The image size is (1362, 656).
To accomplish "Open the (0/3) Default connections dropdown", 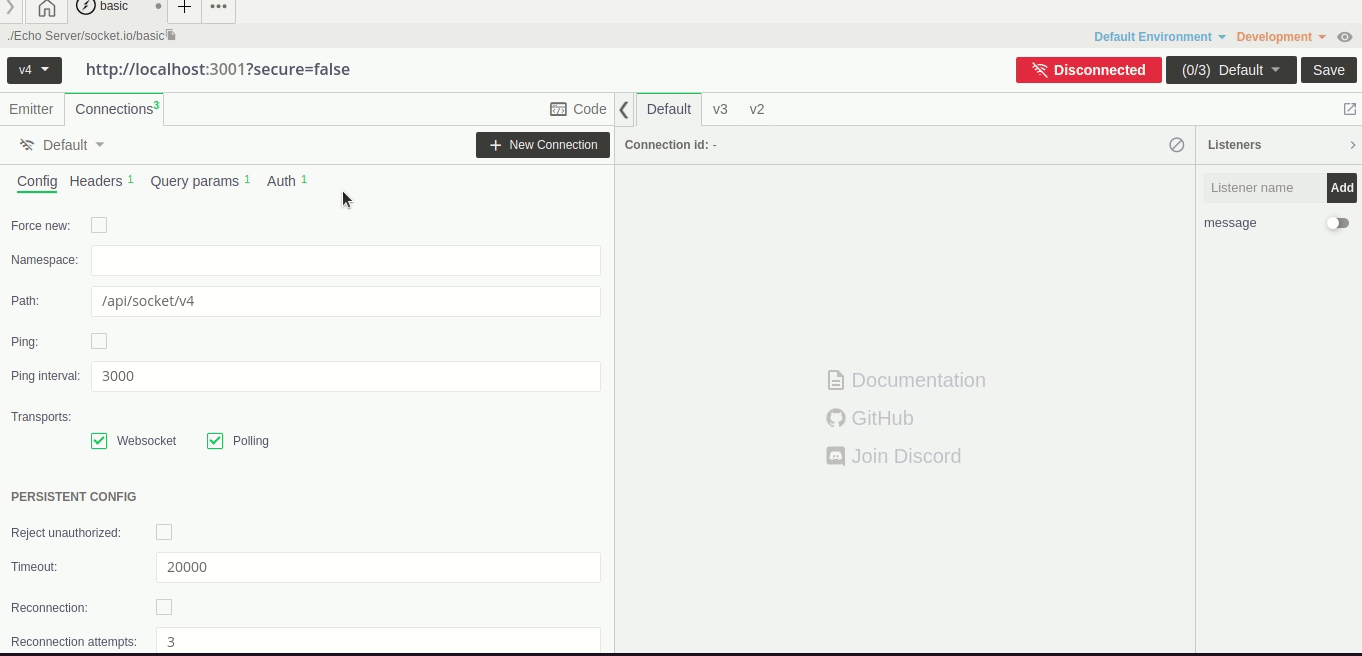I will 1231,70.
